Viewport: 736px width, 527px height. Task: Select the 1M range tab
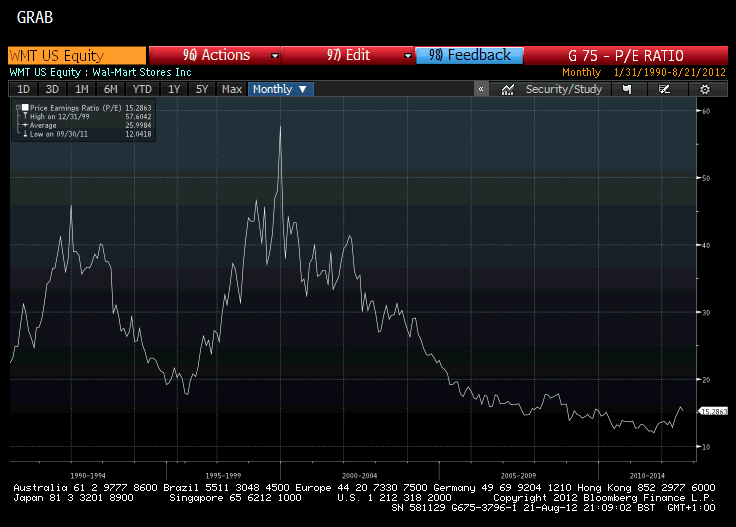[x=82, y=89]
